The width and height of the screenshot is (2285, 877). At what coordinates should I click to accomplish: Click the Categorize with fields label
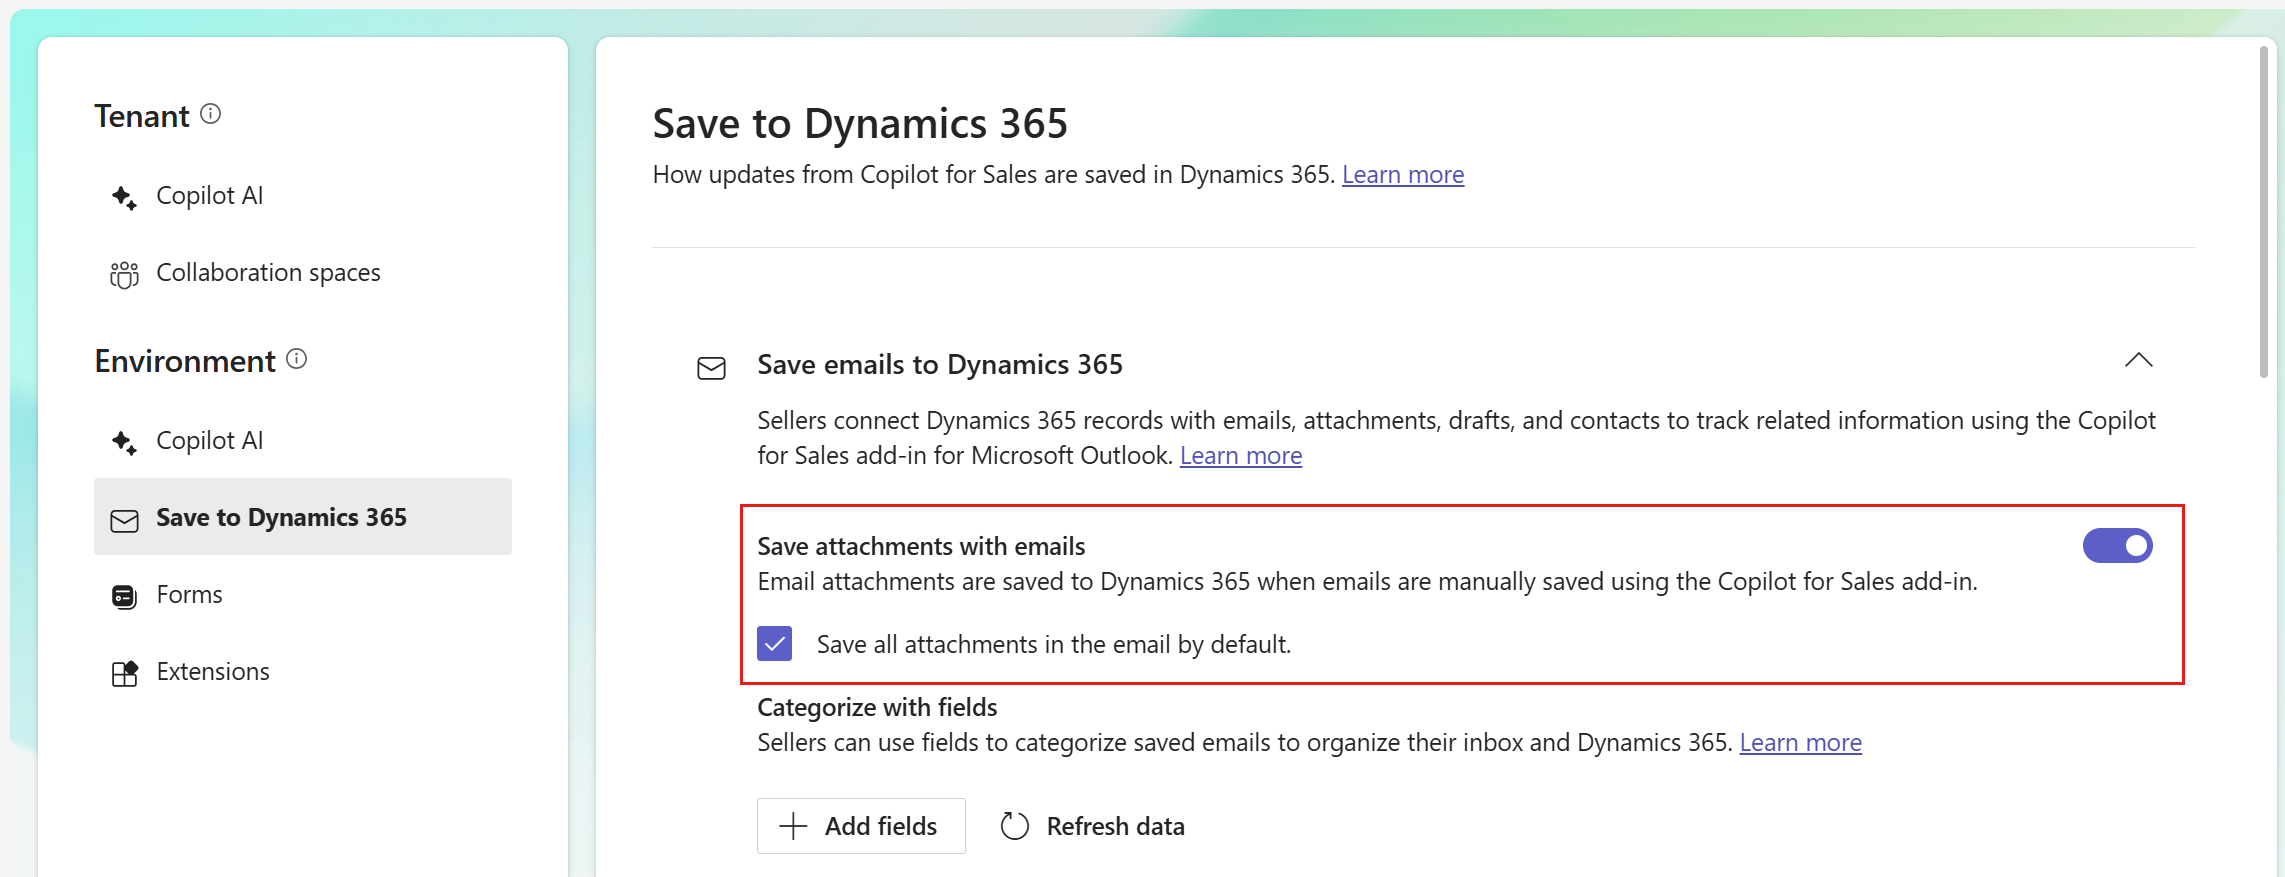pos(877,708)
